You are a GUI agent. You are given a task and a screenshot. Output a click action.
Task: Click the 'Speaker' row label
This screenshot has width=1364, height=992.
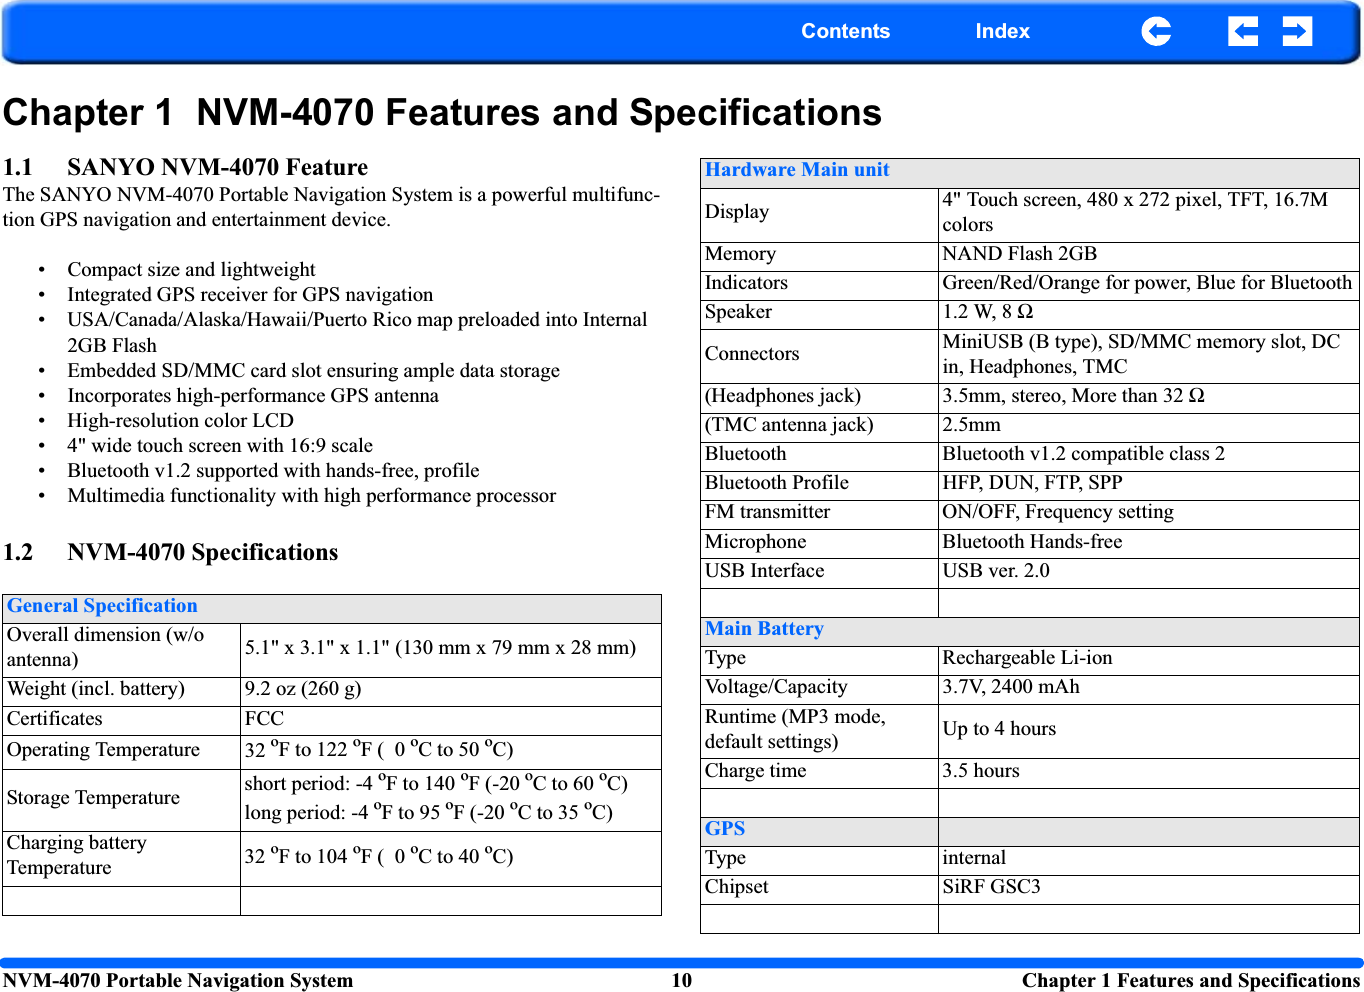[738, 312]
